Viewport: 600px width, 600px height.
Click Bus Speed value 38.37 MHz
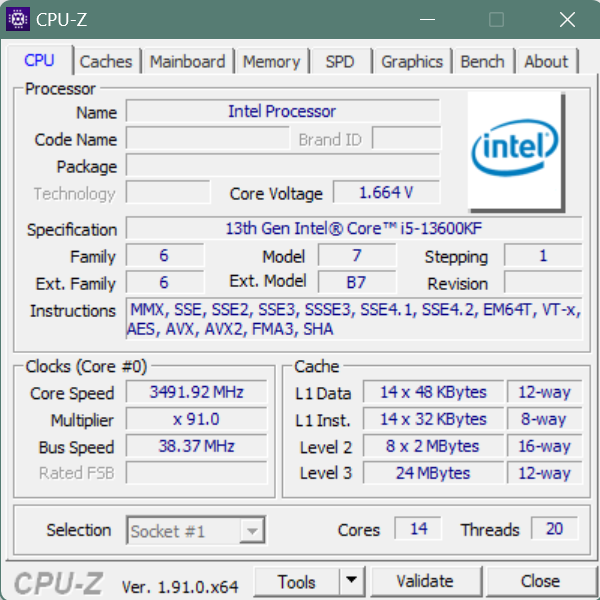pyautogui.click(x=196, y=446)
